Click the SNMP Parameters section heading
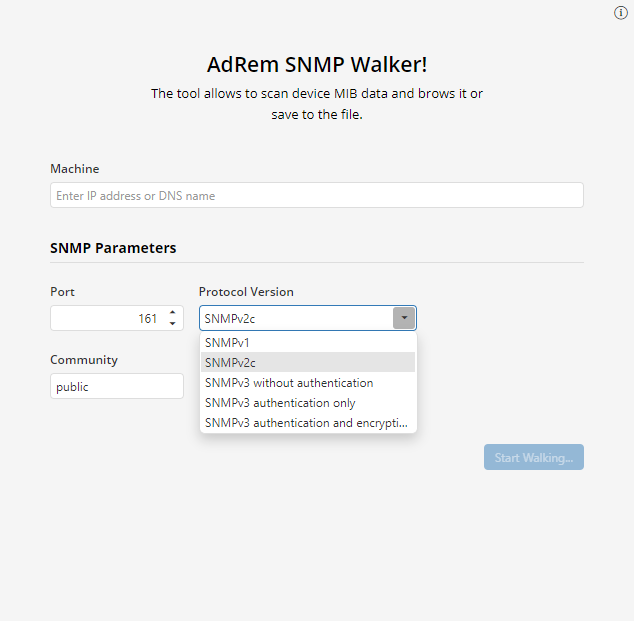The image size is (634, 621). (x=113, y=248)
